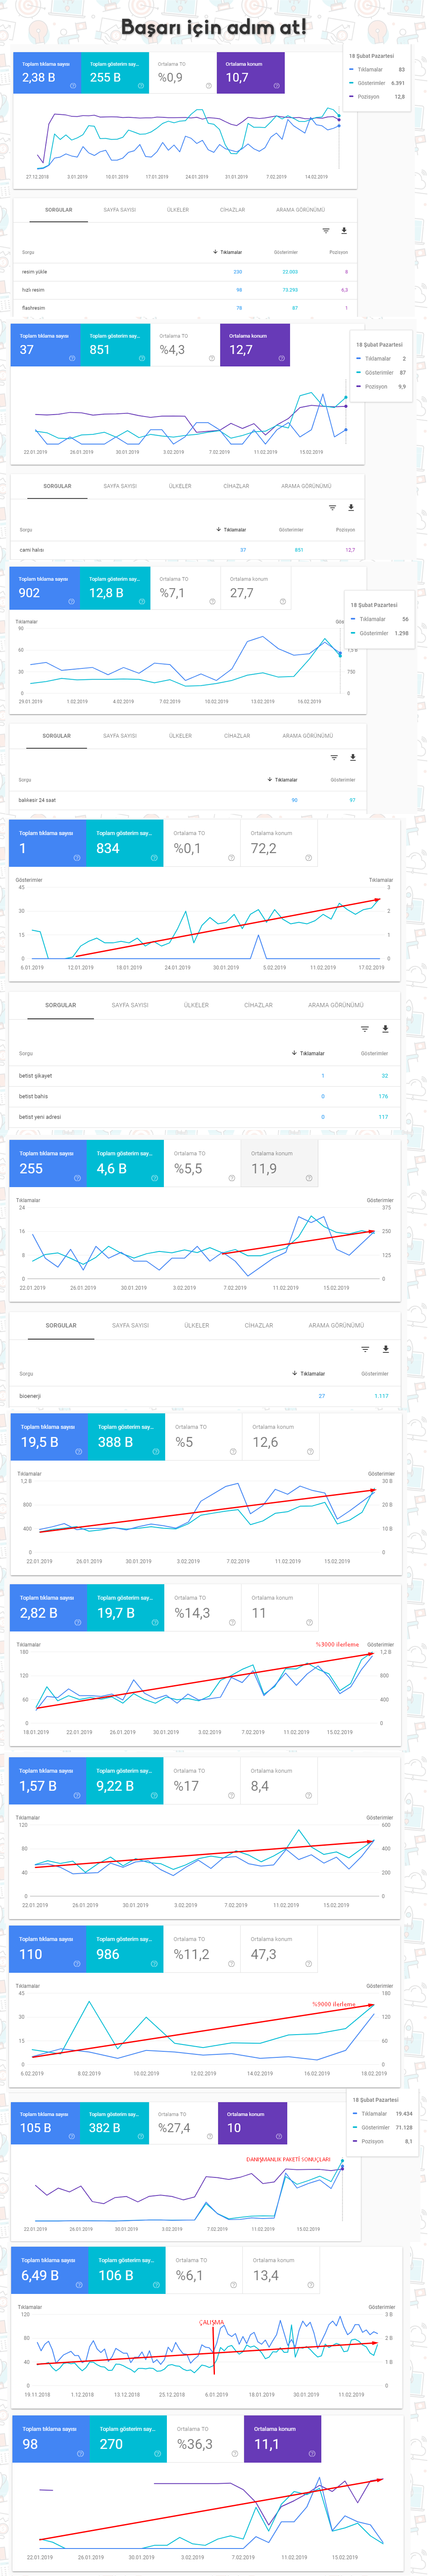Viewport: 429px width, 2576px height.
Task: Click the download icon above the resim yükle table
Action: click(x=344, y=231)
